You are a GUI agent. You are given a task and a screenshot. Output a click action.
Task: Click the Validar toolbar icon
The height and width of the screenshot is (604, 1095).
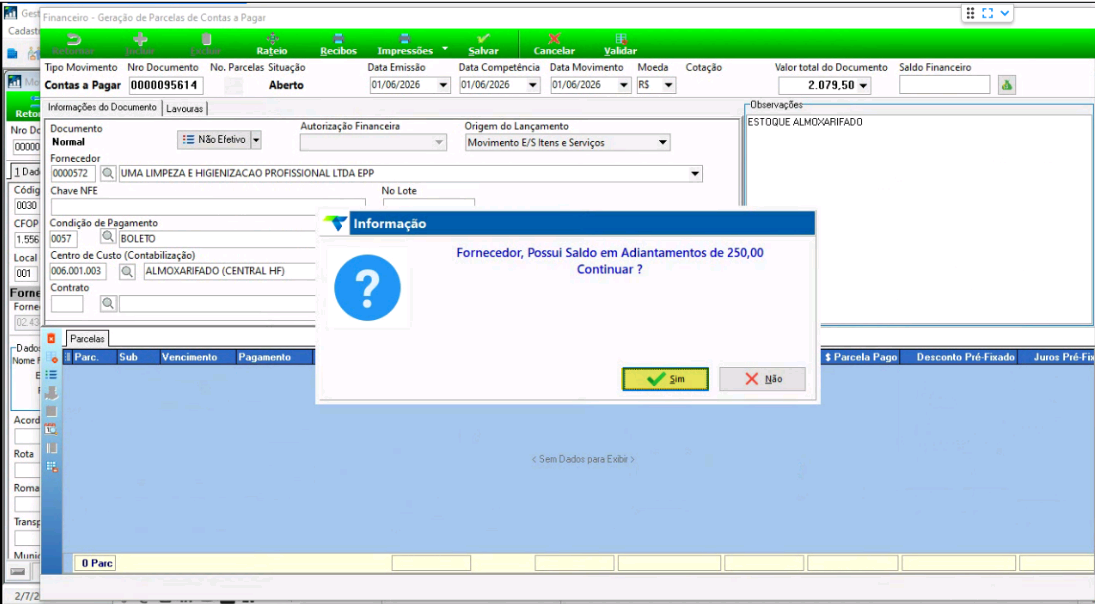[620, 39]
